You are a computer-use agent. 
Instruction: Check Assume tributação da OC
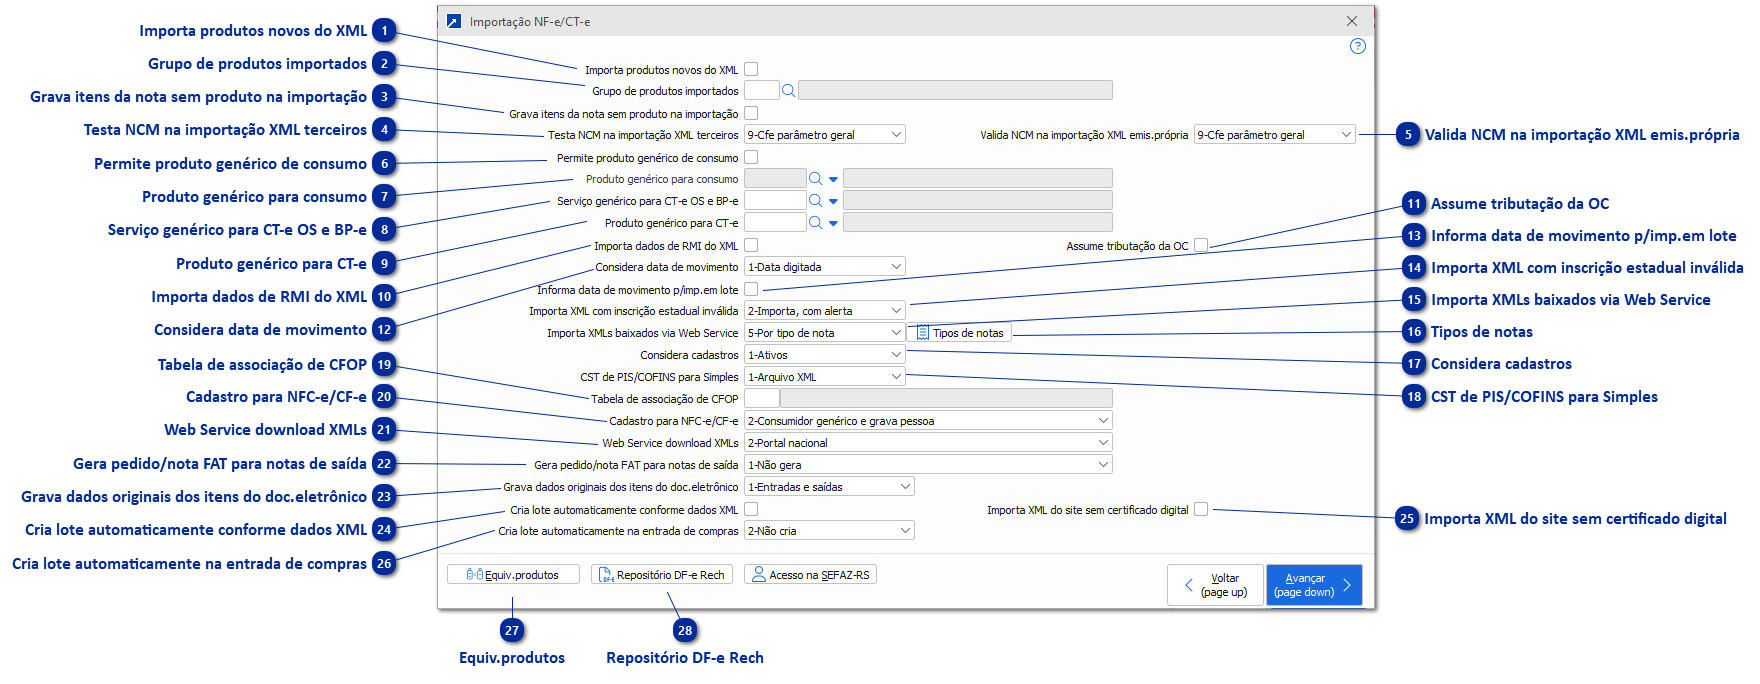click(x=1201, y=245)
